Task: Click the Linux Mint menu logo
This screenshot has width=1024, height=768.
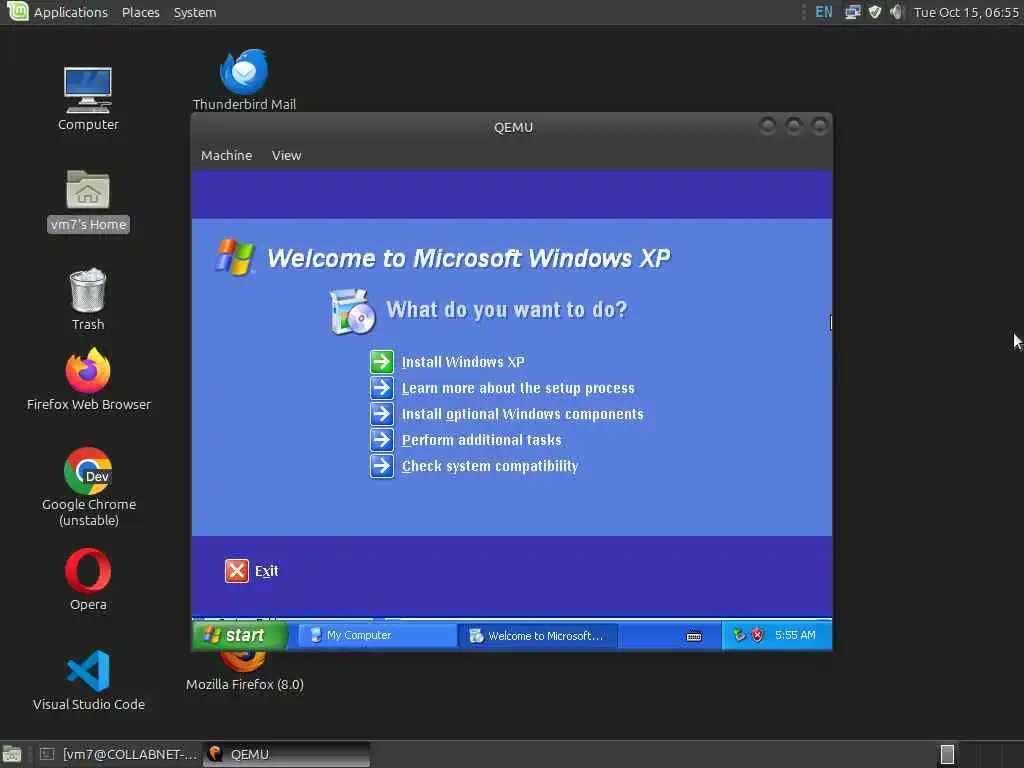Action: coord(17,11)
